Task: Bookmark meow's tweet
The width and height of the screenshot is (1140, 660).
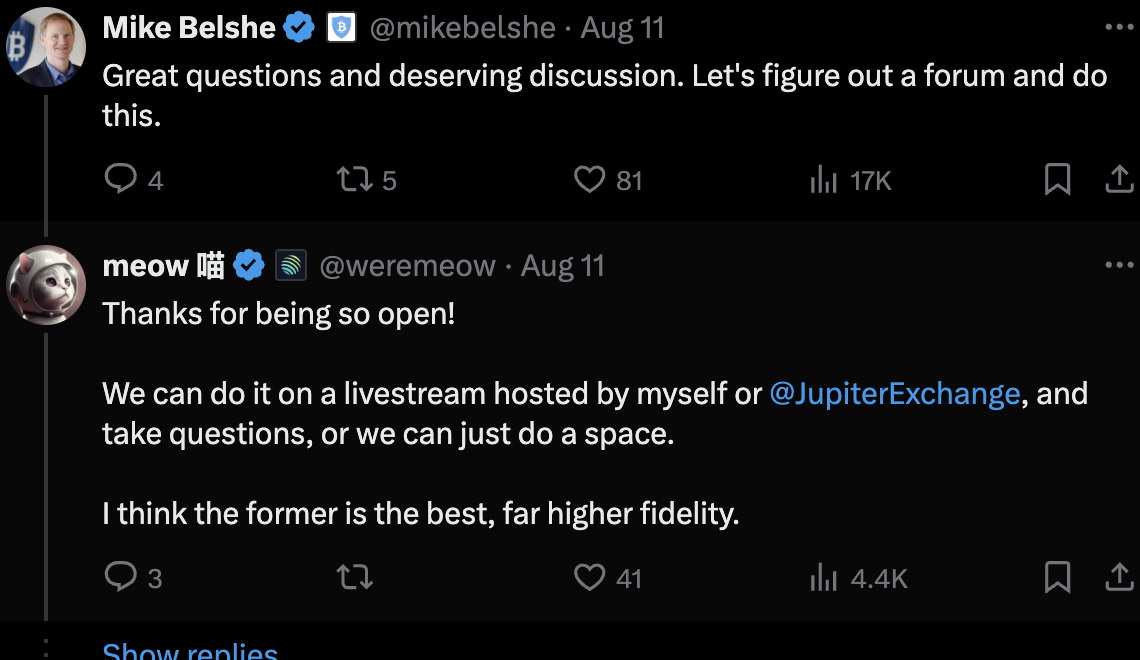Action: [x=1057, y=577]
